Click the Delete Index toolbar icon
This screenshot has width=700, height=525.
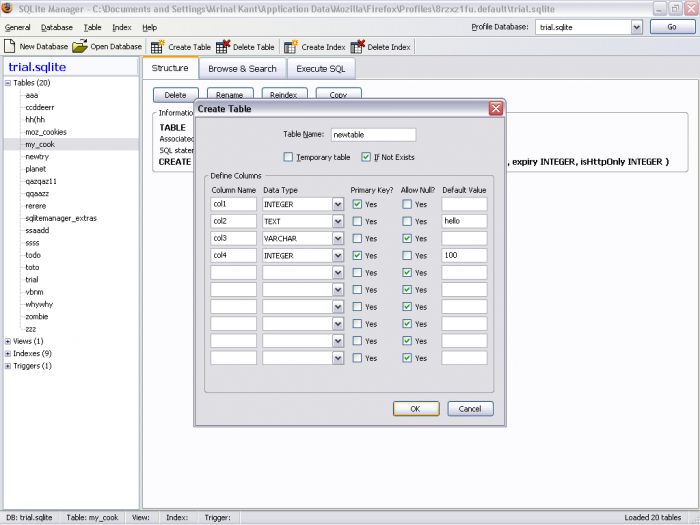pos(358,46)
